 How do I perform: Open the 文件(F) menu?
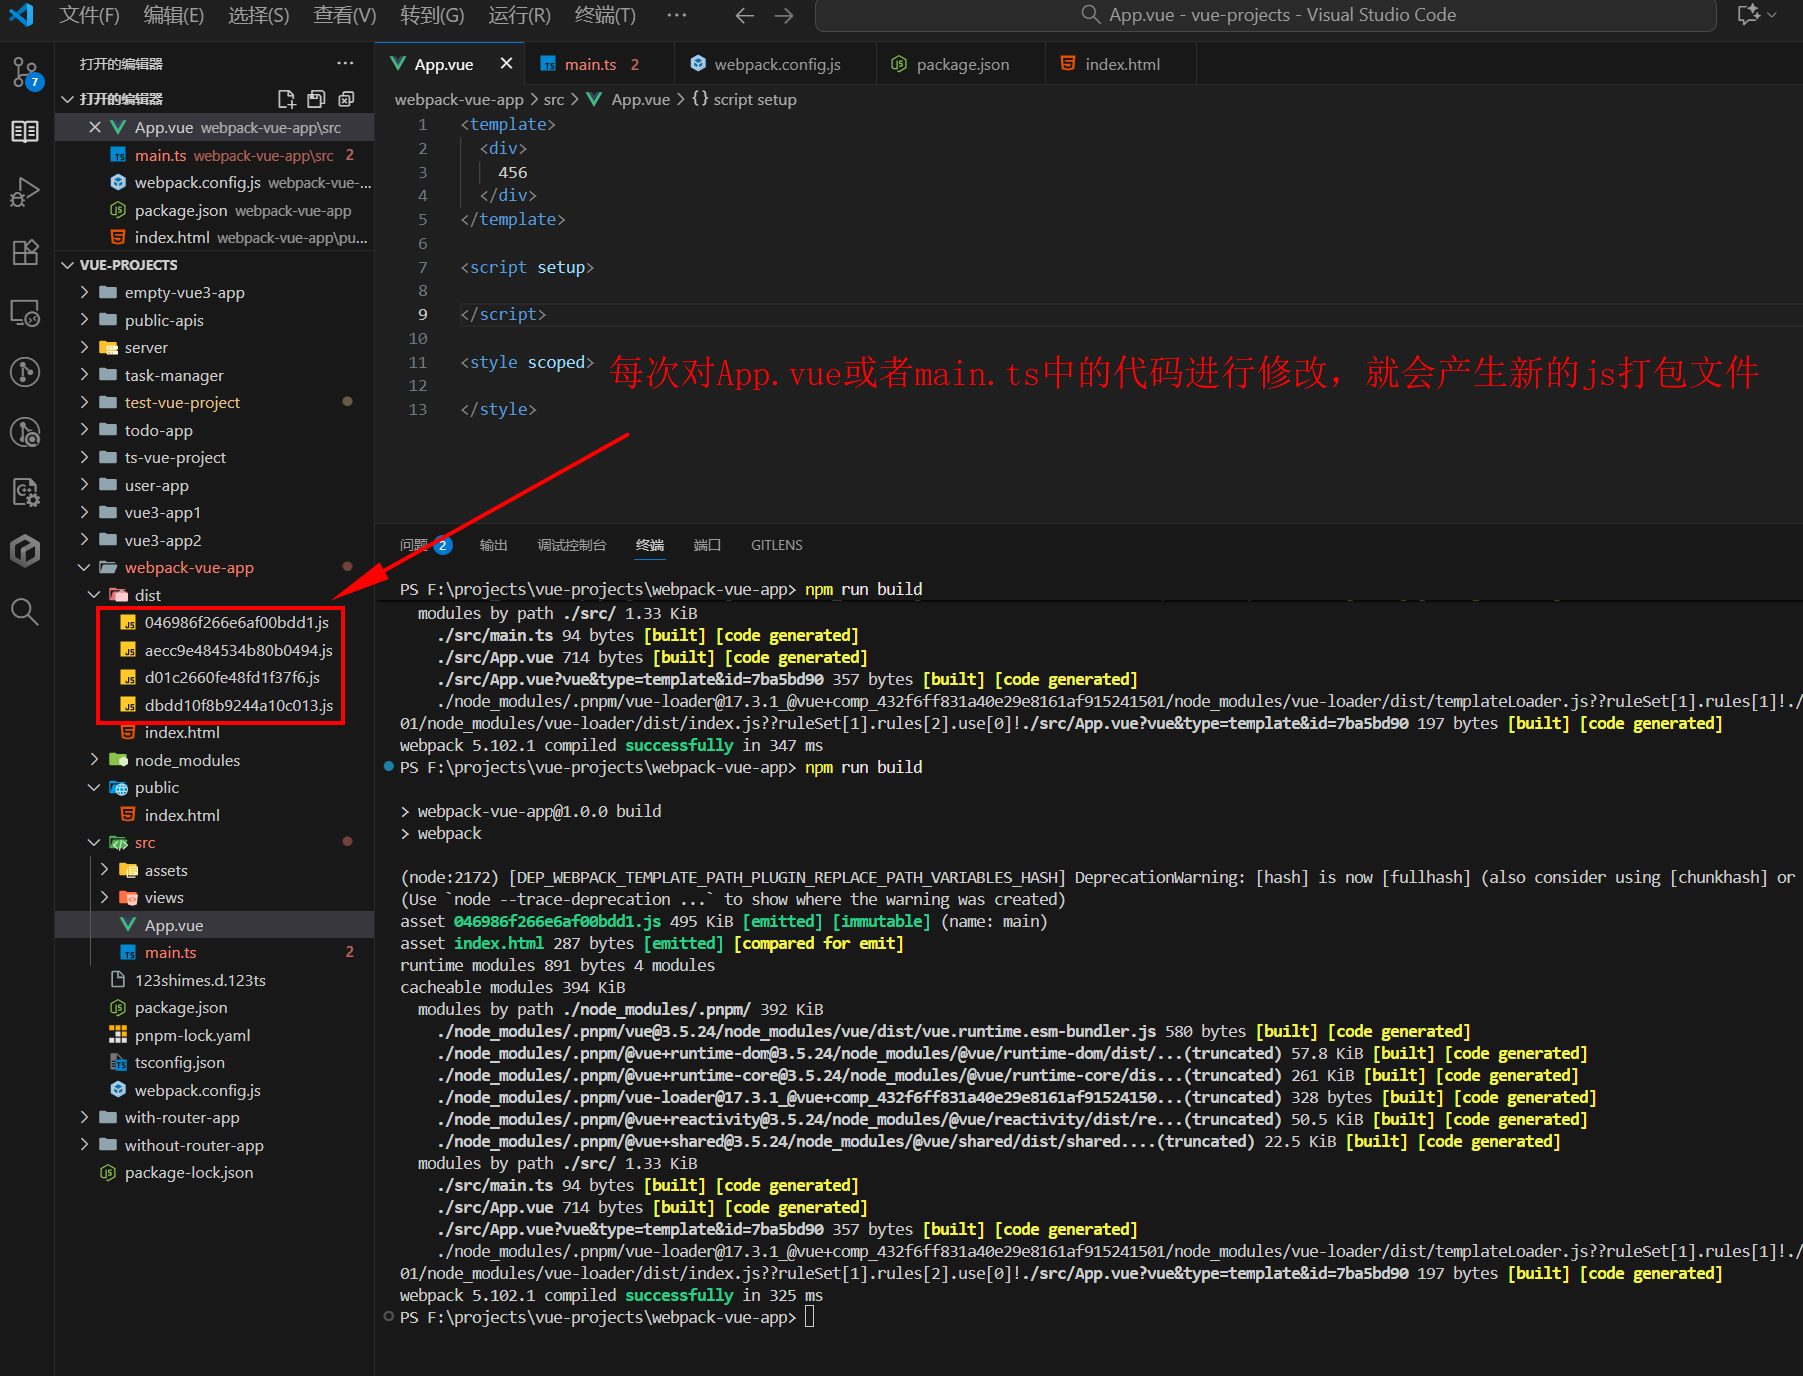click(89, 15)
